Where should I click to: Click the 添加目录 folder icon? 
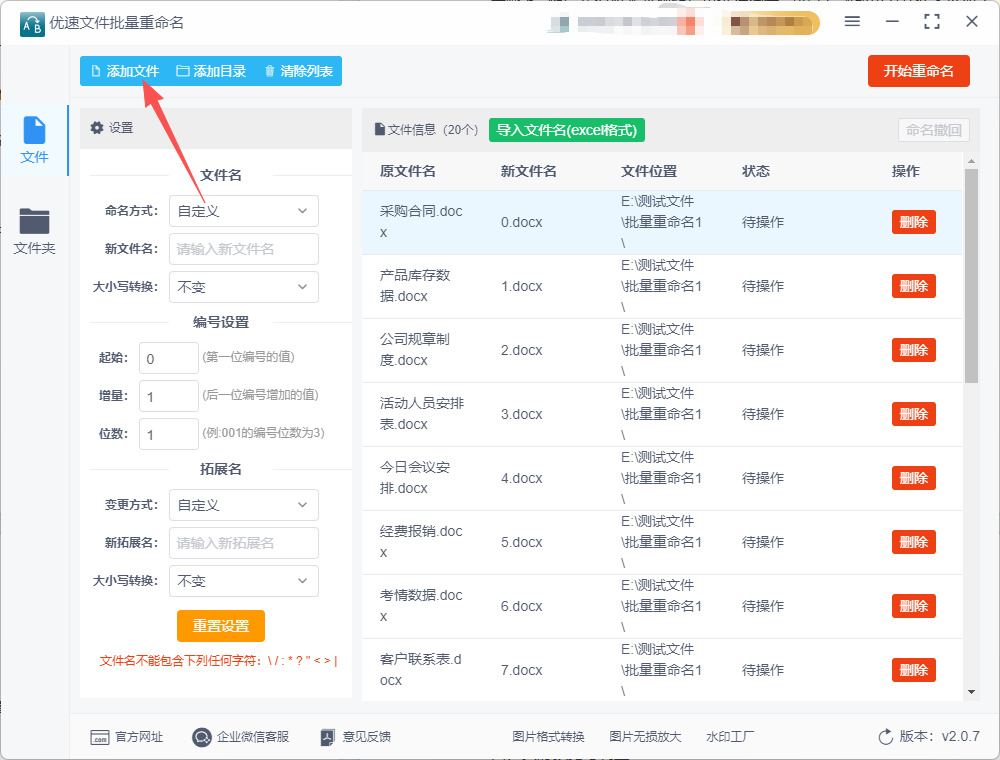coord(183,71)
